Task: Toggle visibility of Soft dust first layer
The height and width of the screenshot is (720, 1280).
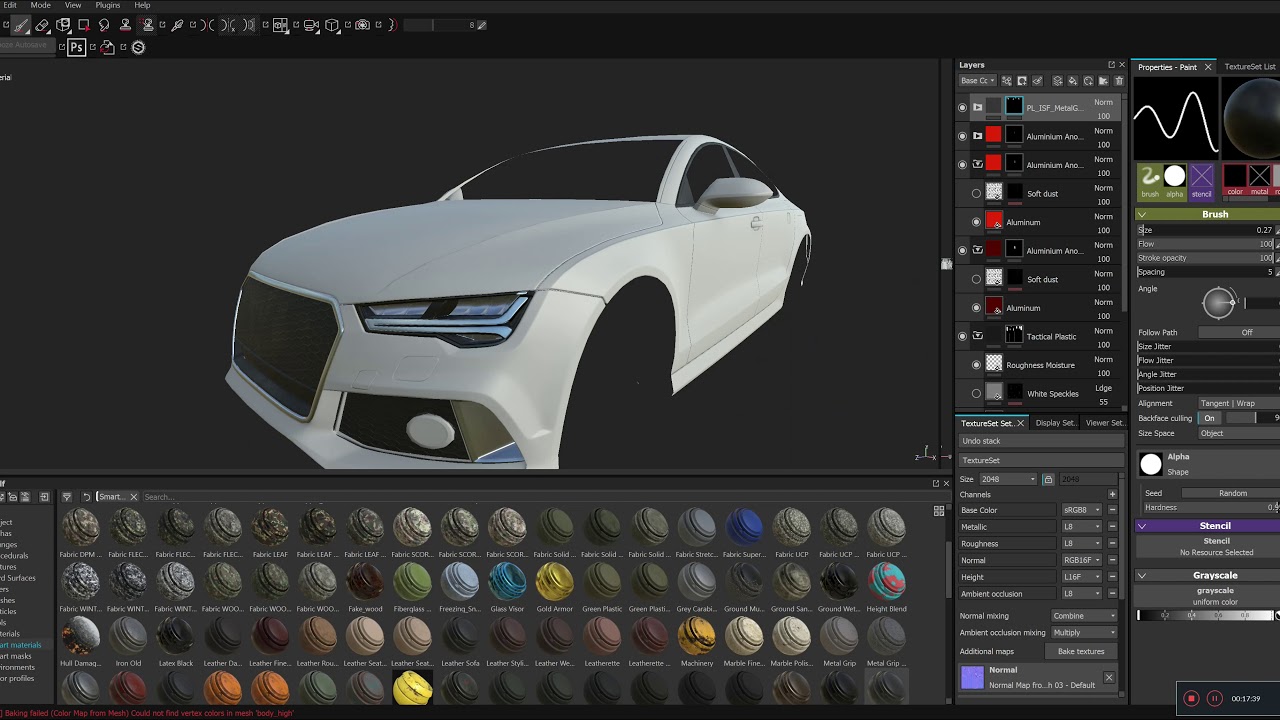Action: (x=976, y=193)
